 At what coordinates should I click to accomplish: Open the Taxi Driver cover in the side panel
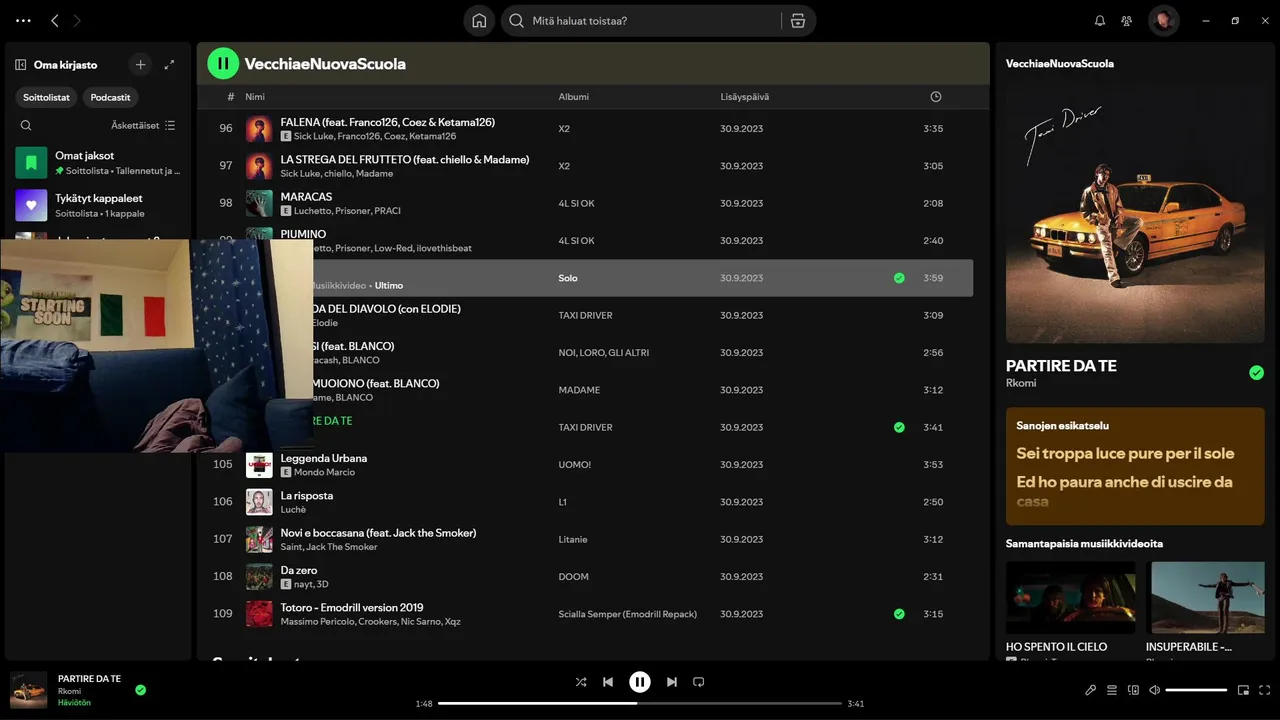pyautogui.click(x=1135, y=213)
